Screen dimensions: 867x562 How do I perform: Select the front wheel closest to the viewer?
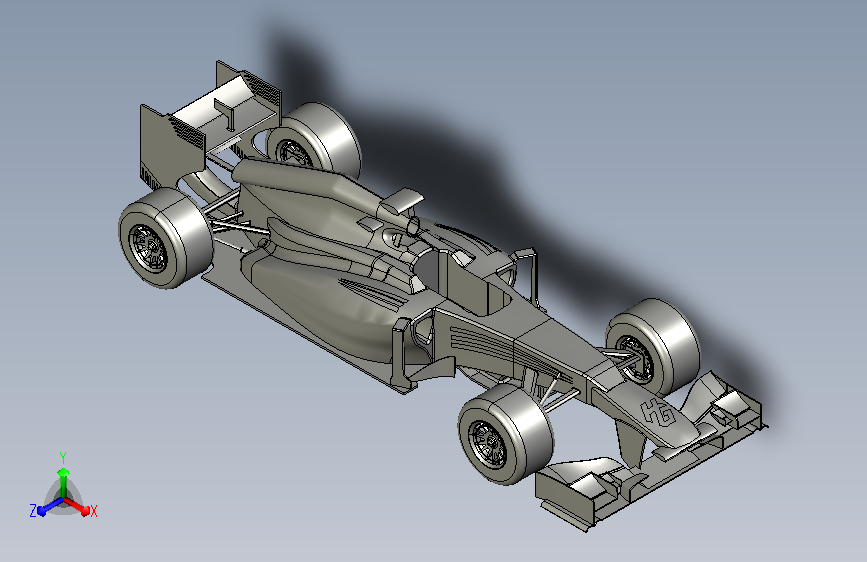click(506, 434)
